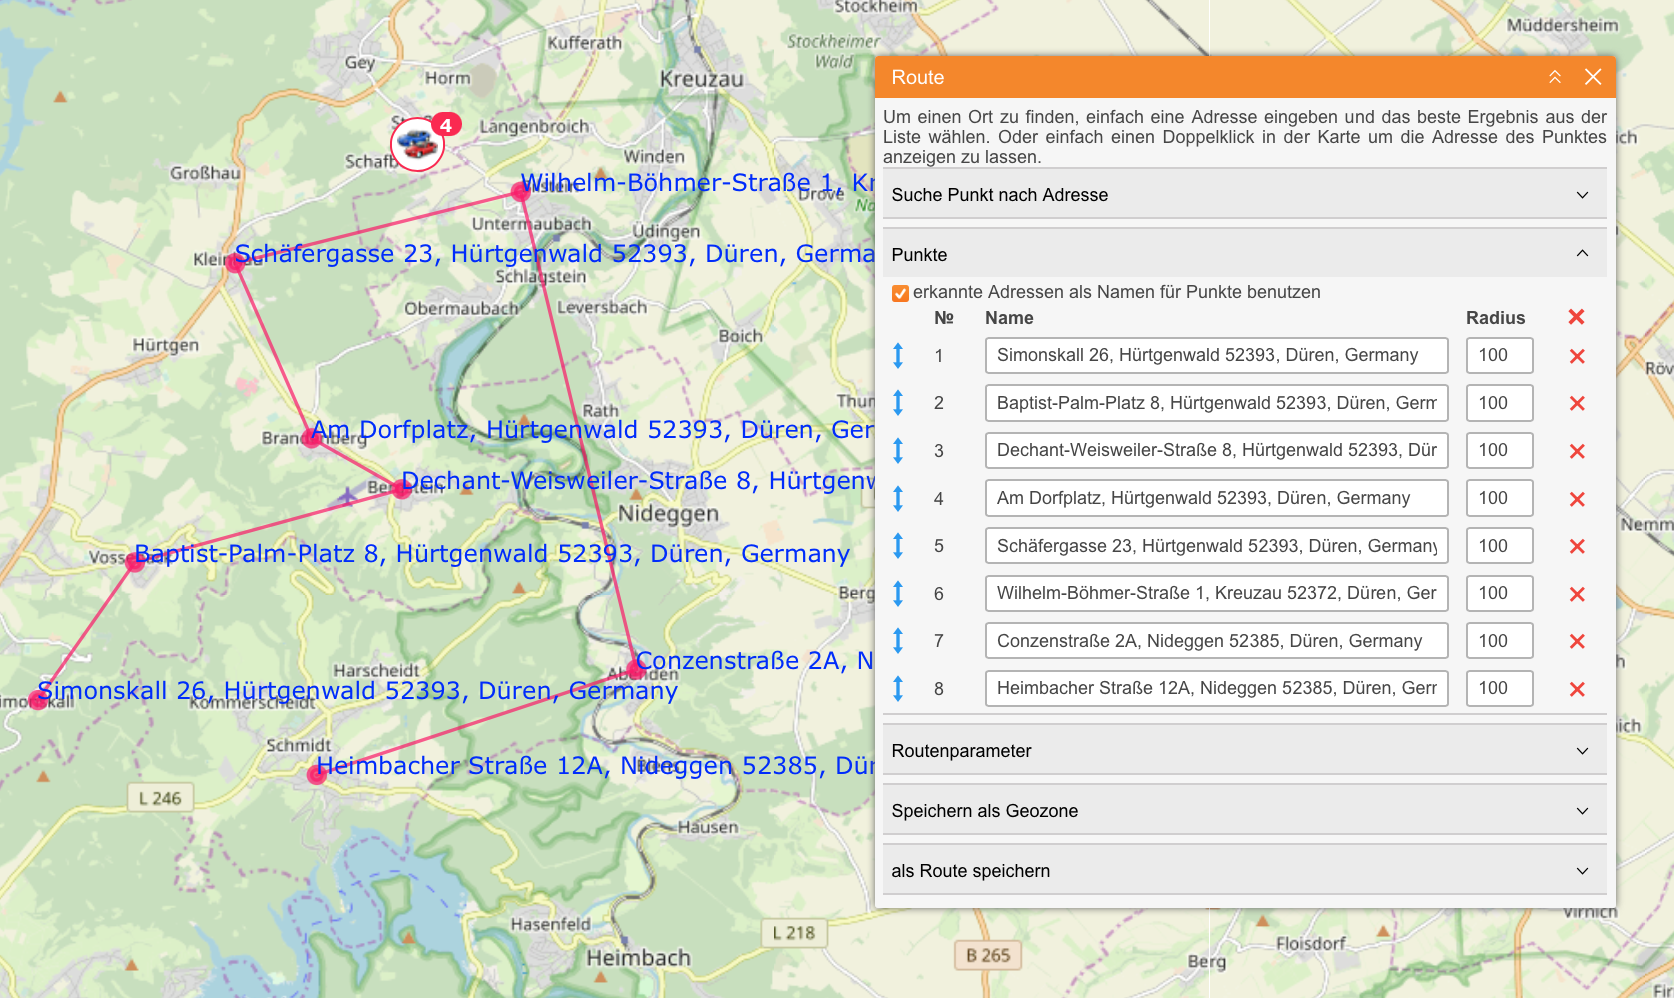Delete route point 1 Simonskall 26

pyautogui.click(x=1577, y=356)
